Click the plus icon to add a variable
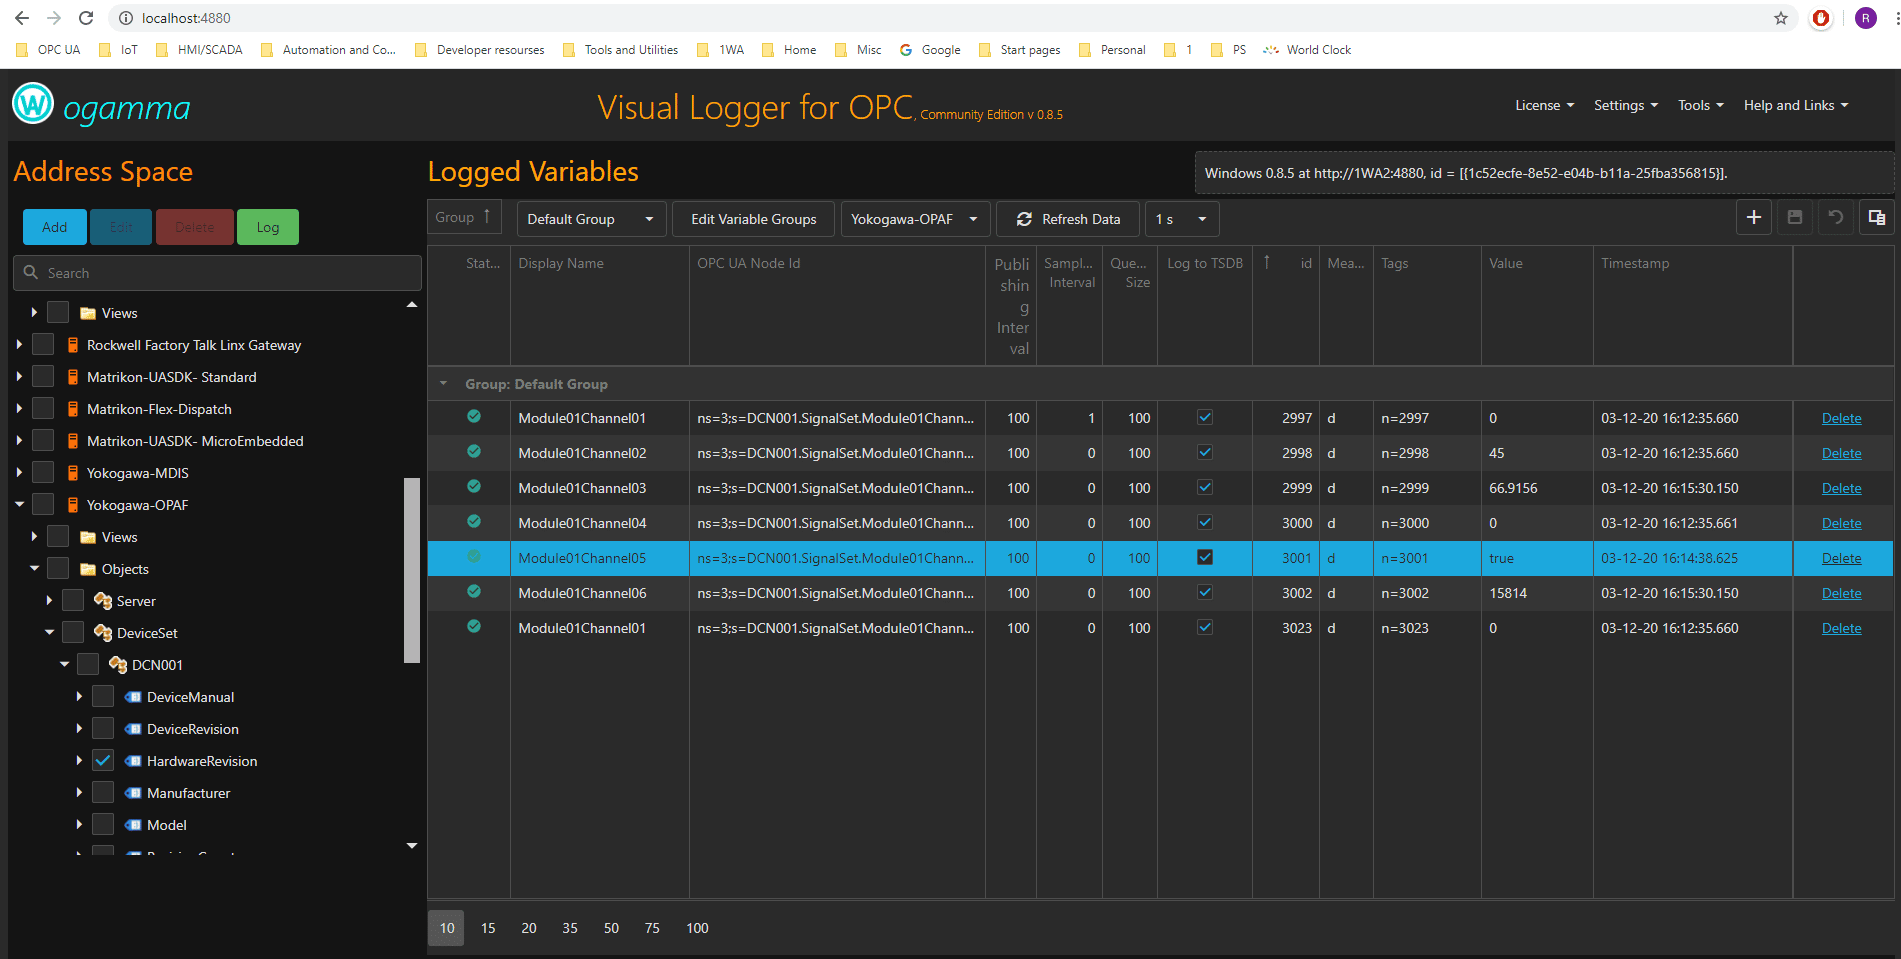The image size is (1901, 959). tap(1753, 218)
